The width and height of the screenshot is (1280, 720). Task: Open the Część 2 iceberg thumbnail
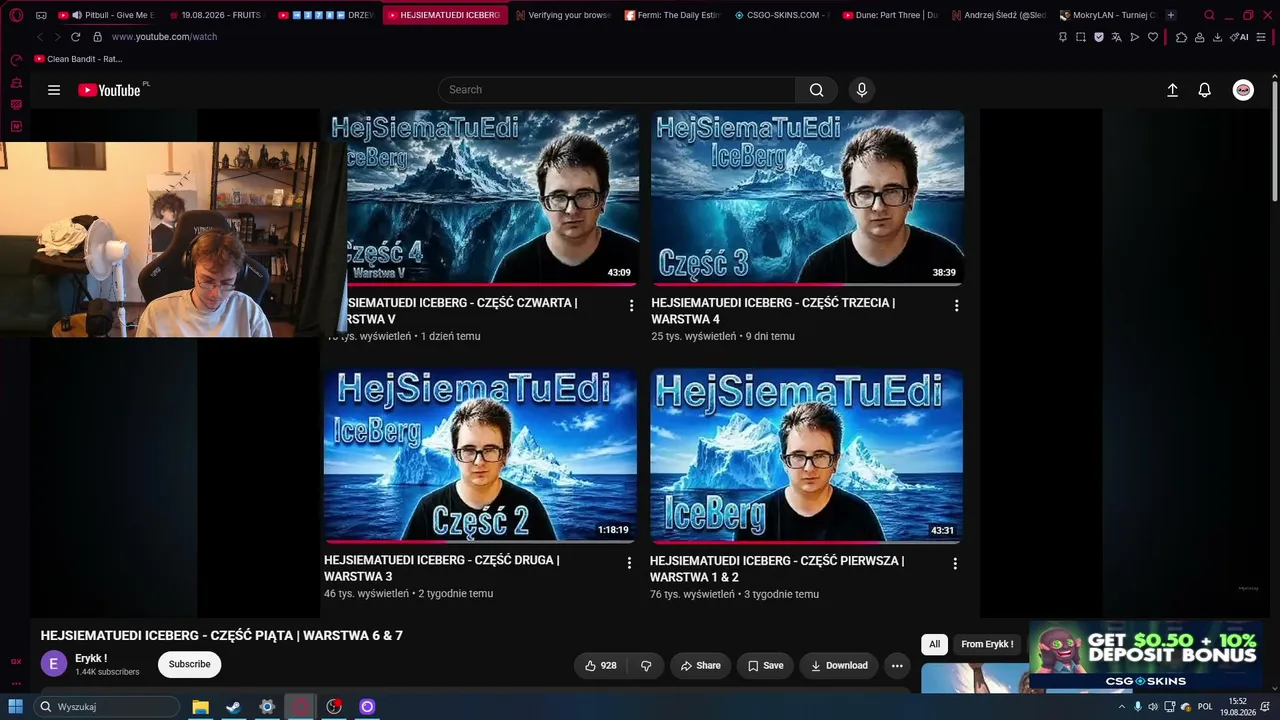click(480, 456)
